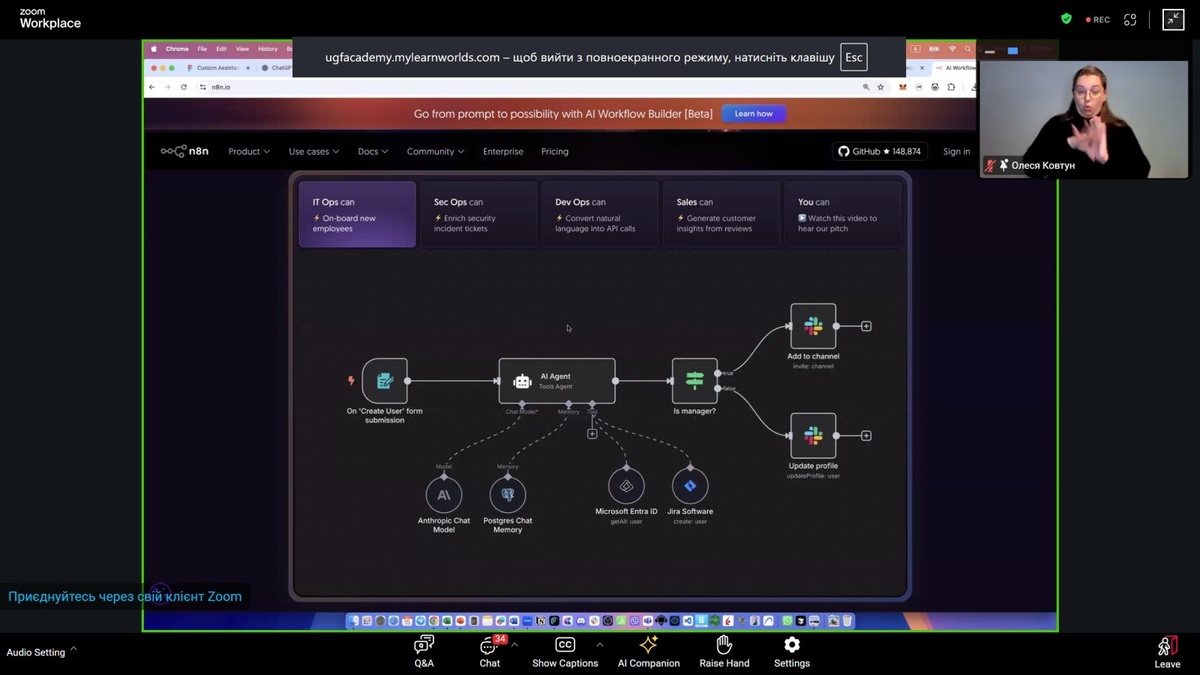Launch AI Companion
The width and height of the screenshot is (1200, 675).
point(648,646)
